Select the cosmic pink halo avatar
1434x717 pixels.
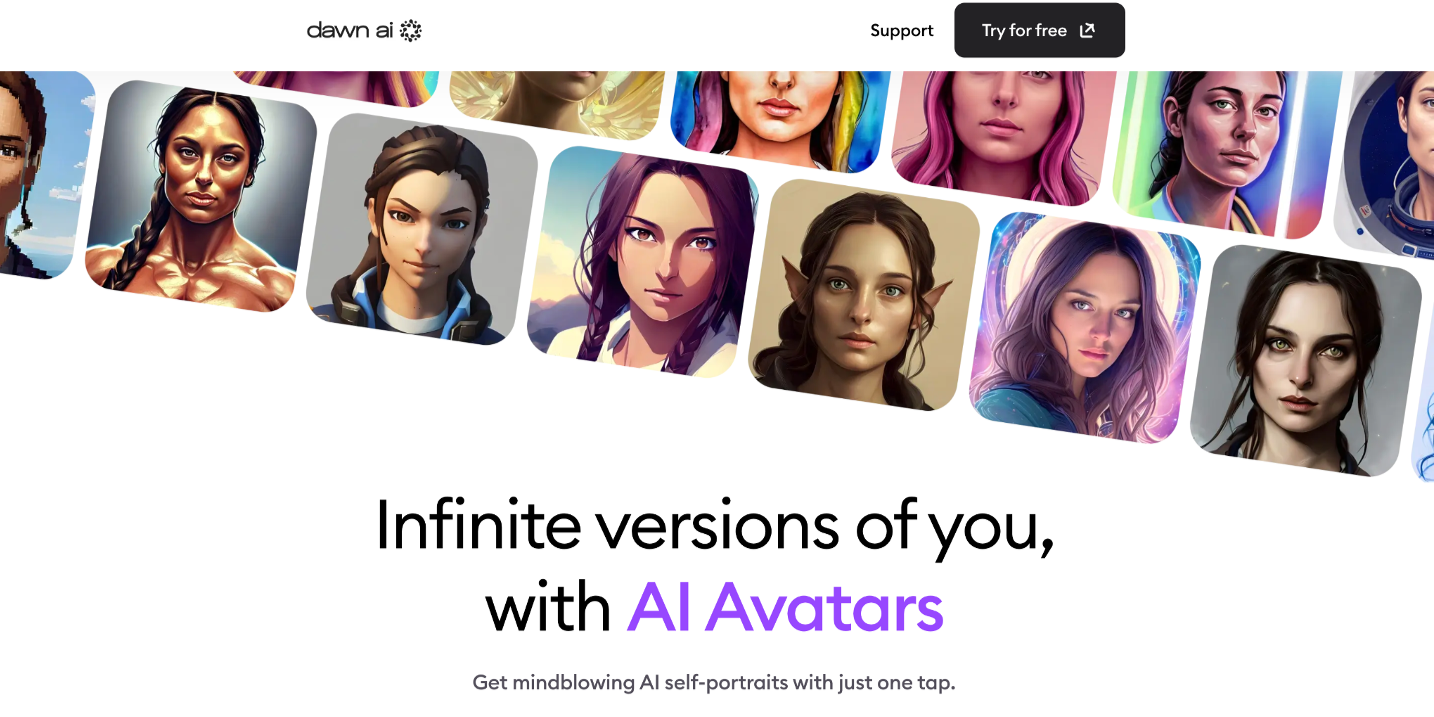coord(1085,328)
